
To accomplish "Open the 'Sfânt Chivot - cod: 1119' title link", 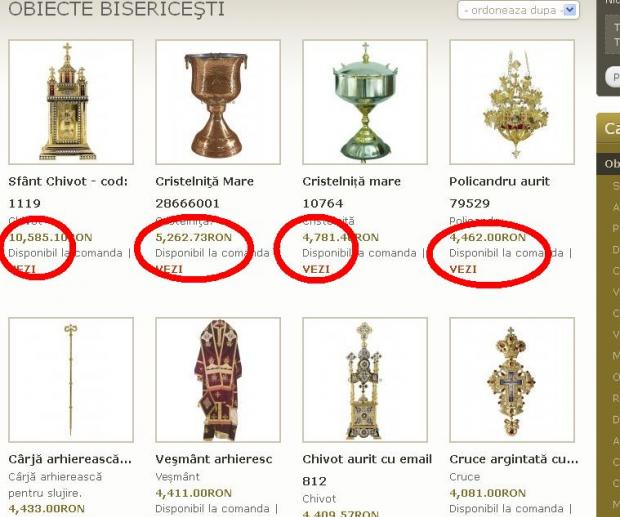I will tap(68, 192).
